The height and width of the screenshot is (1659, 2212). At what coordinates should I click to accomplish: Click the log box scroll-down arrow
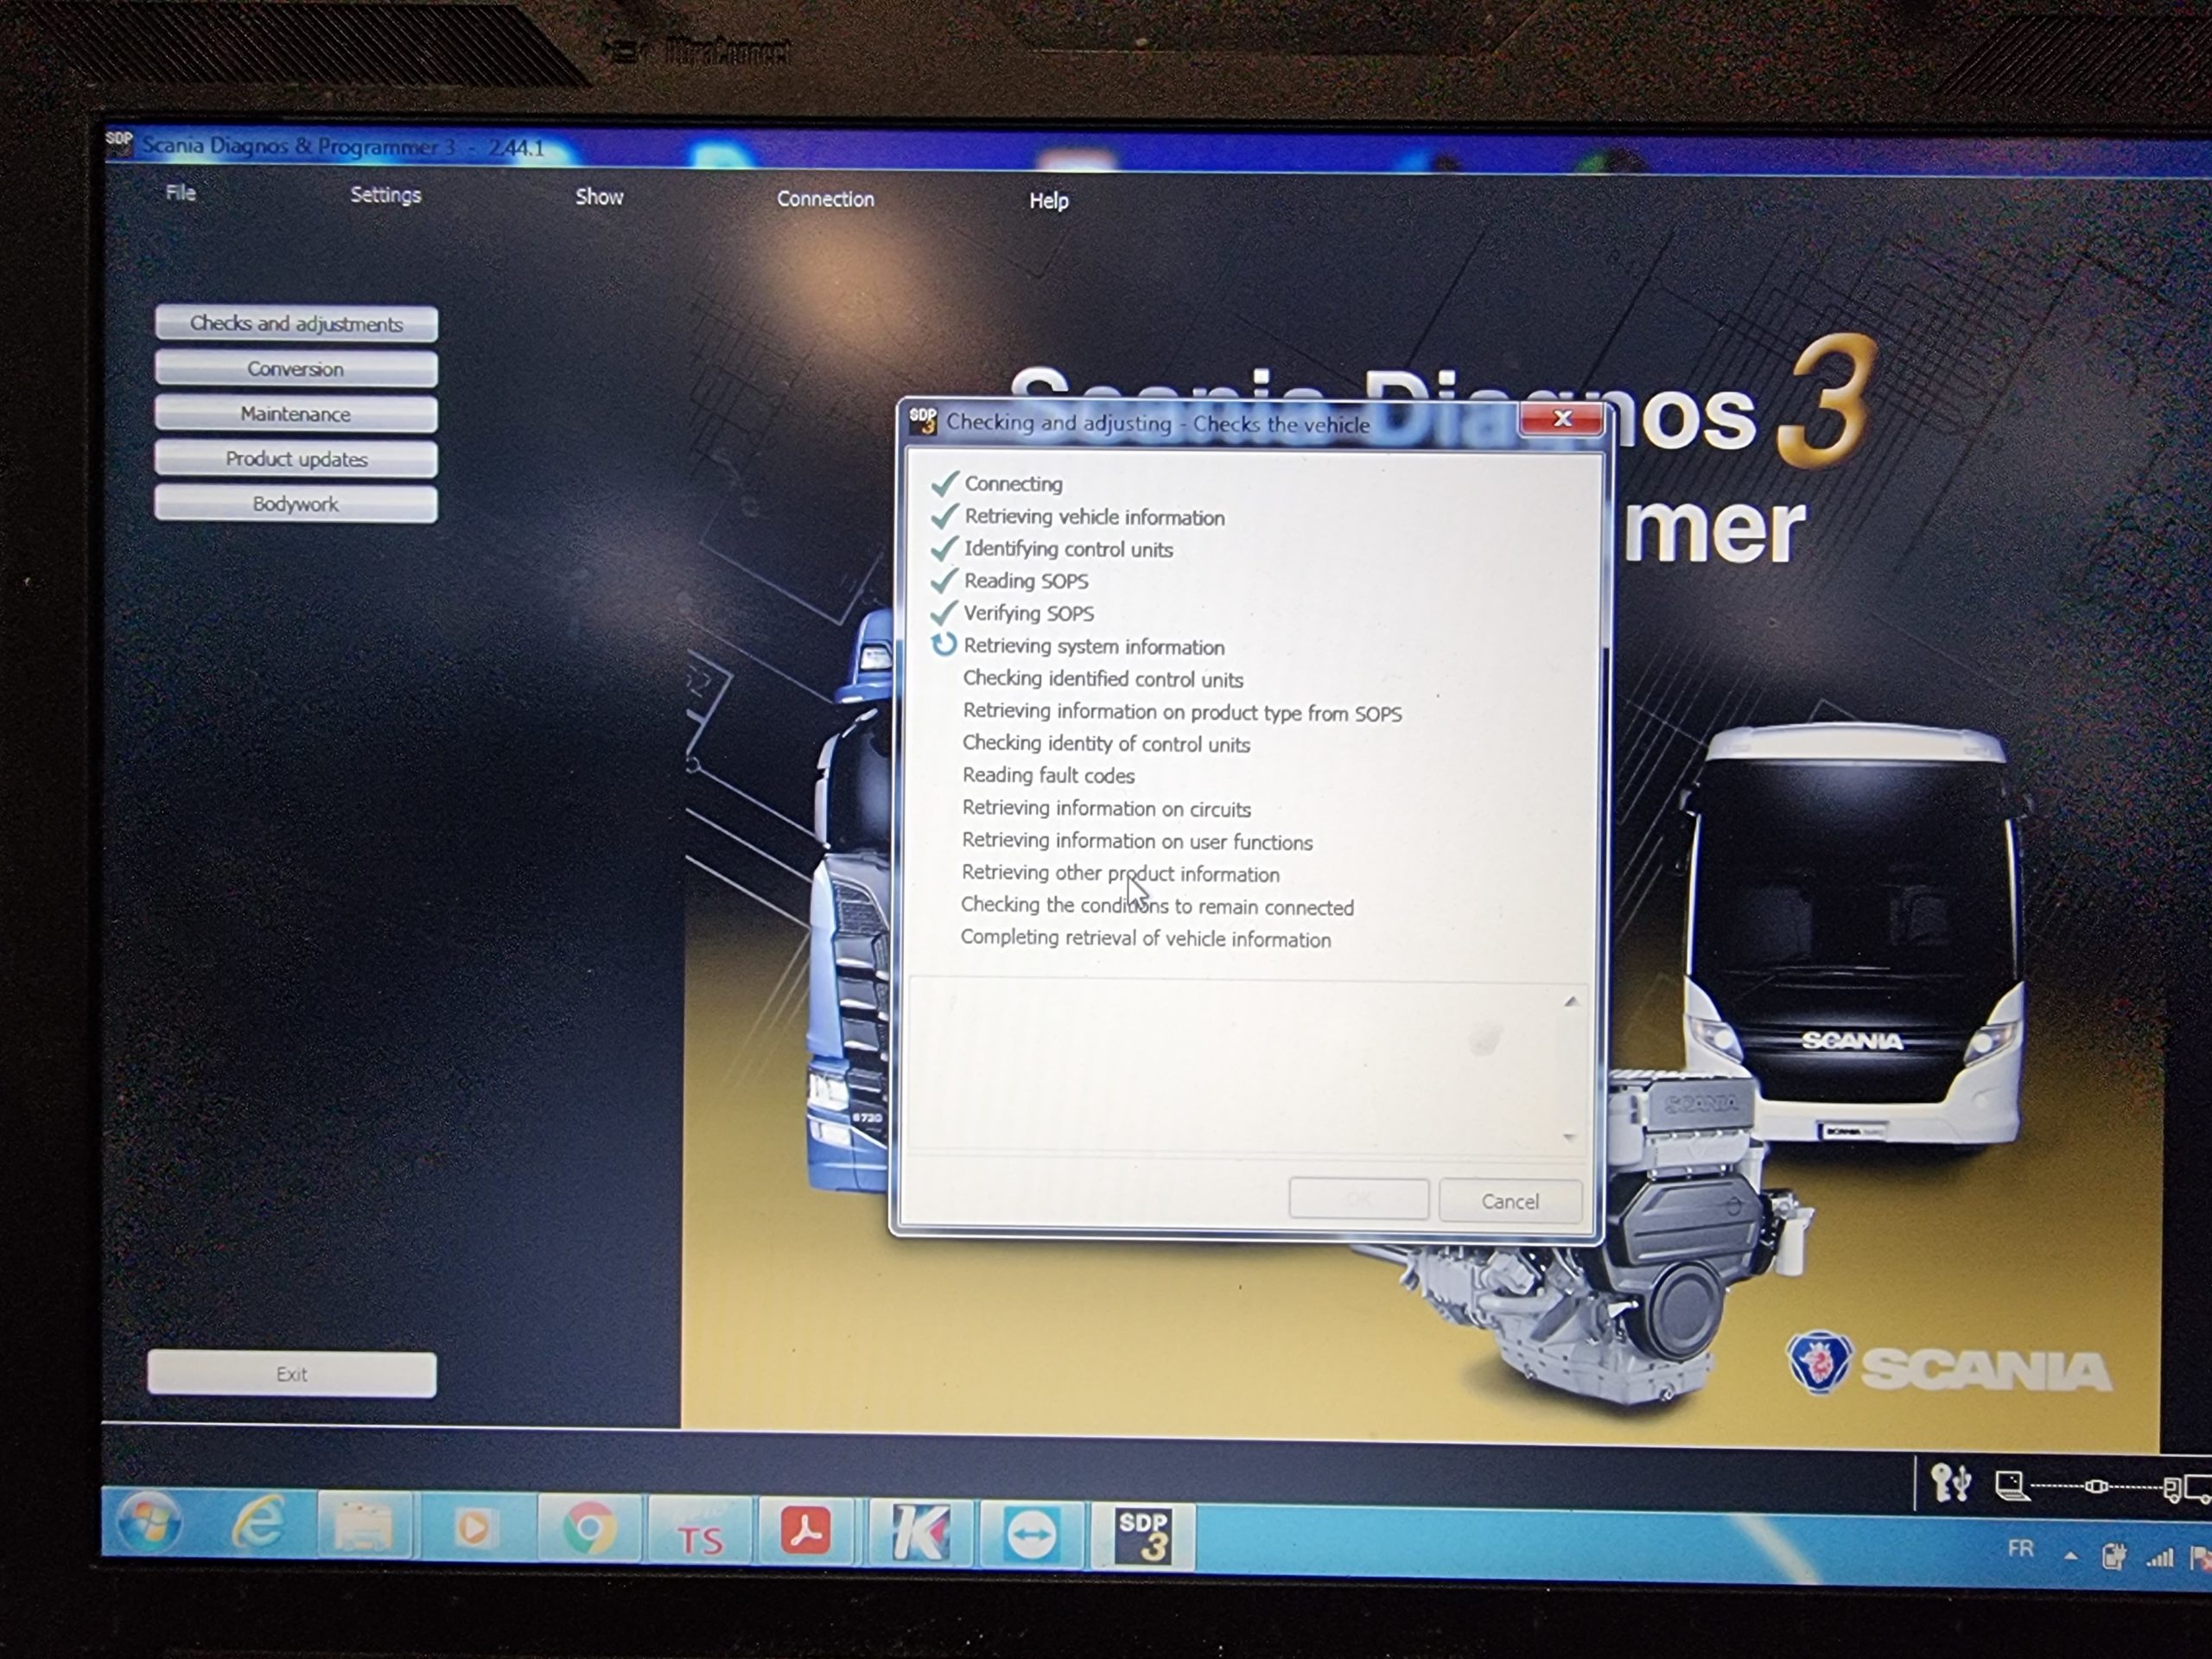point(1569,1137)
